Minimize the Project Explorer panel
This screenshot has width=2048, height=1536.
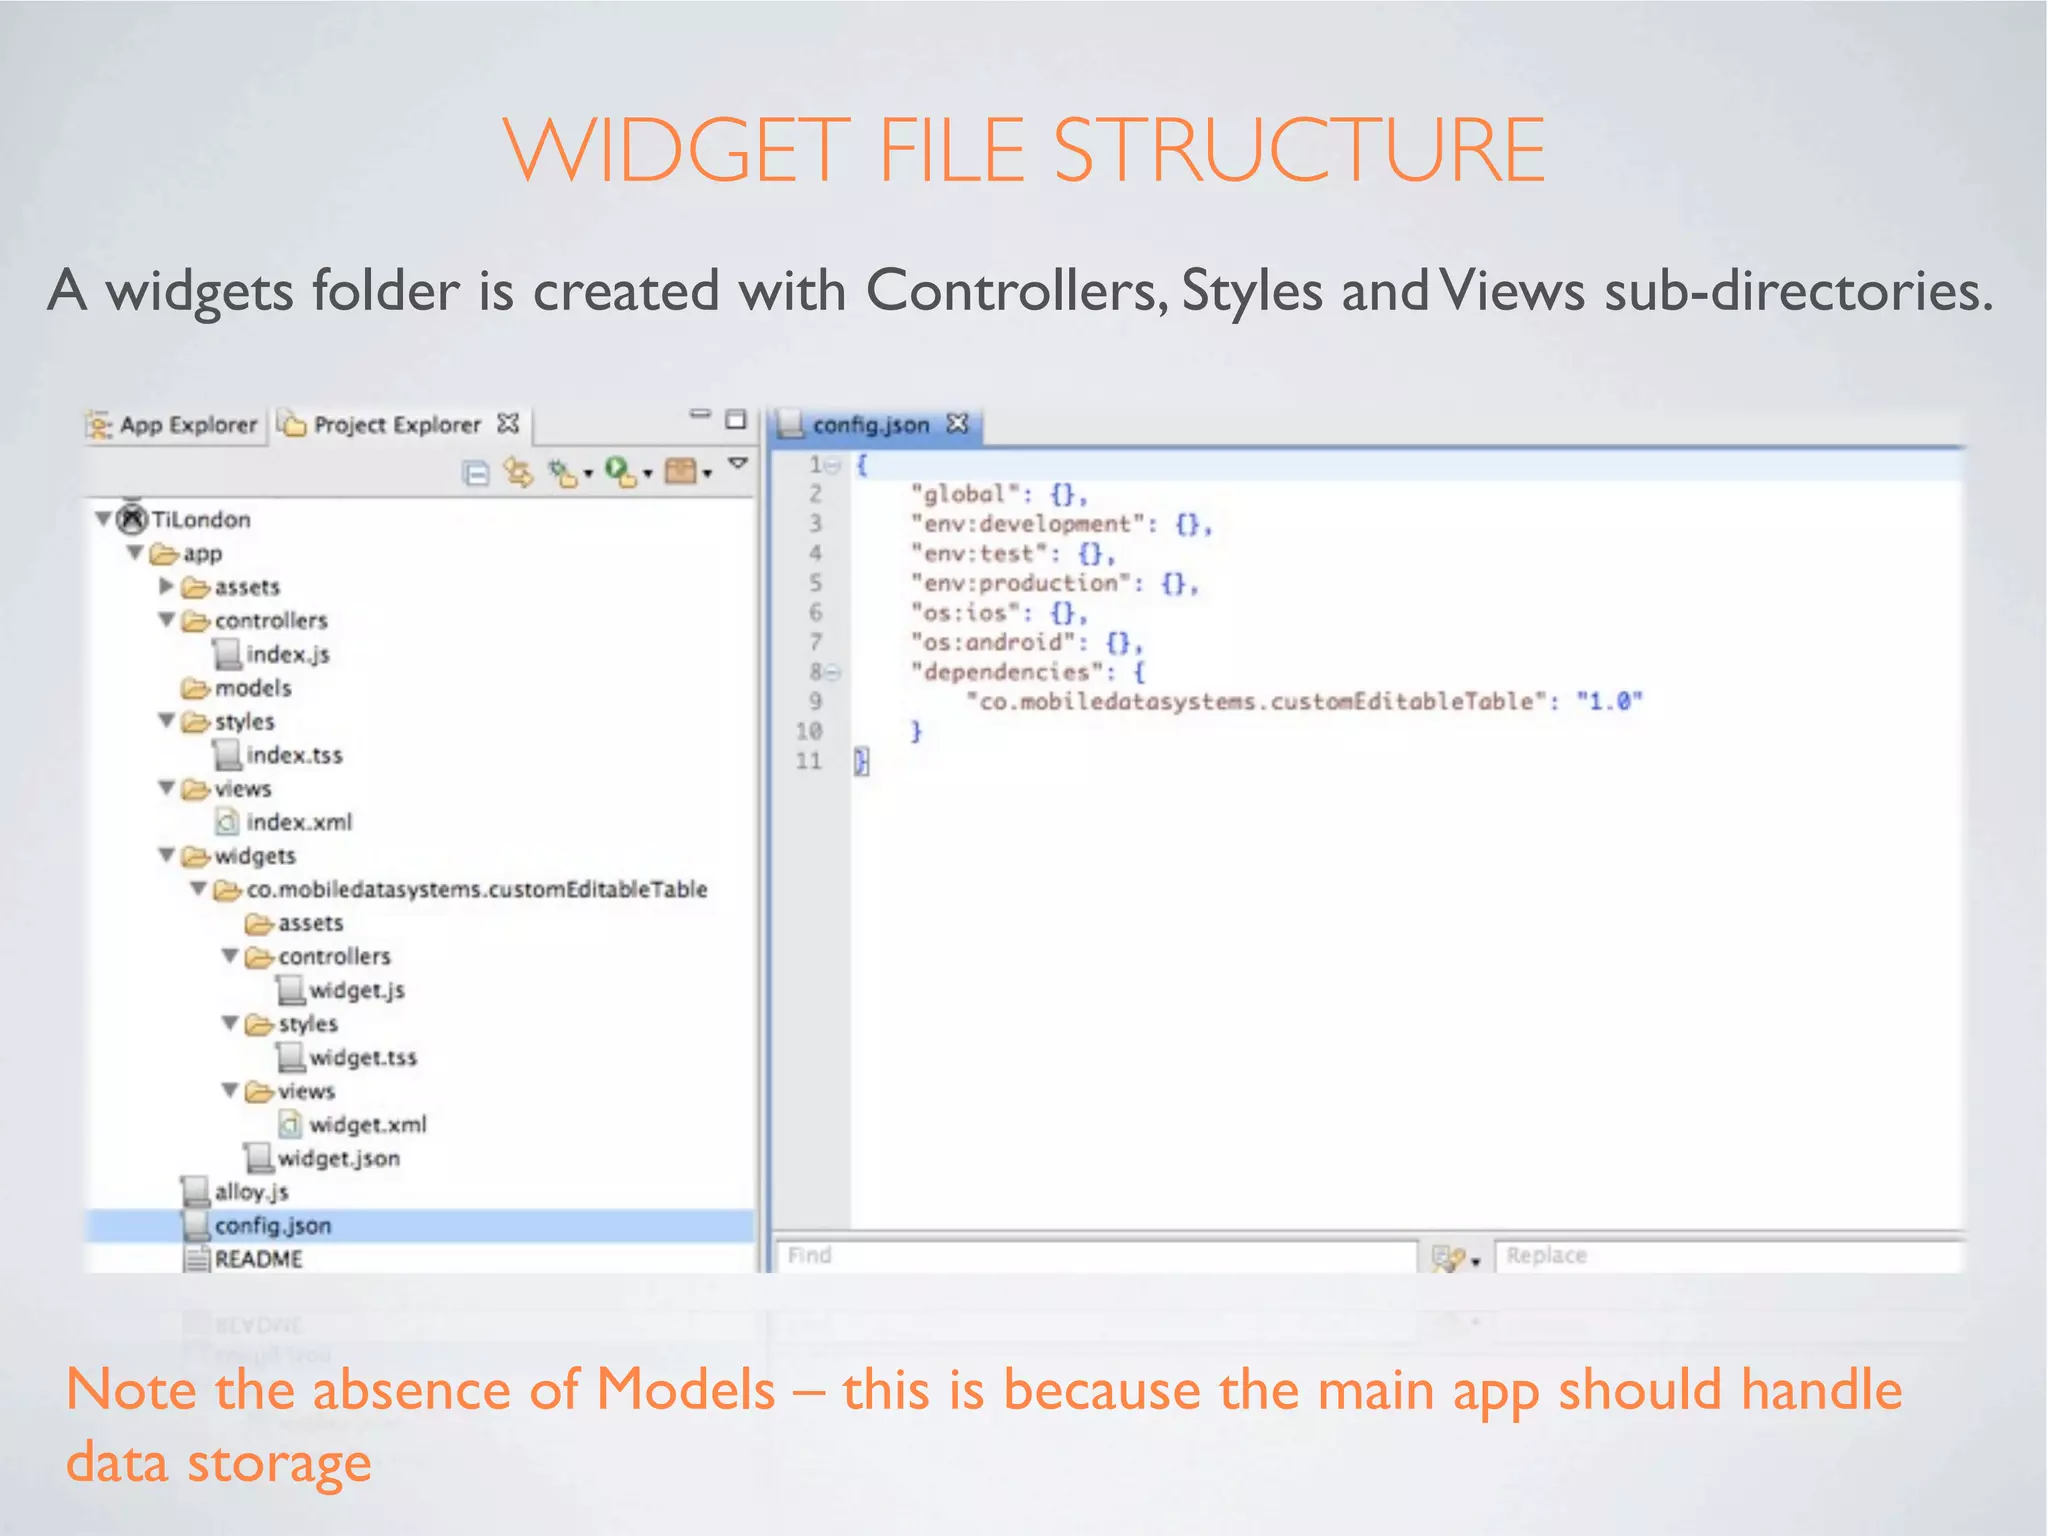699,413
